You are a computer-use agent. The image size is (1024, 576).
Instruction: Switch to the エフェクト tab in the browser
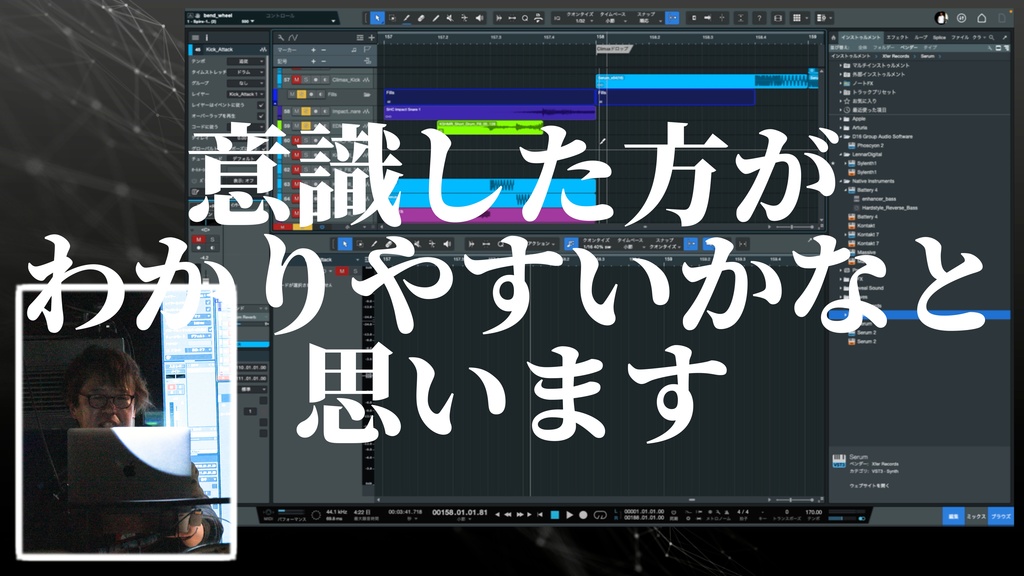click(x=898, y=37)
